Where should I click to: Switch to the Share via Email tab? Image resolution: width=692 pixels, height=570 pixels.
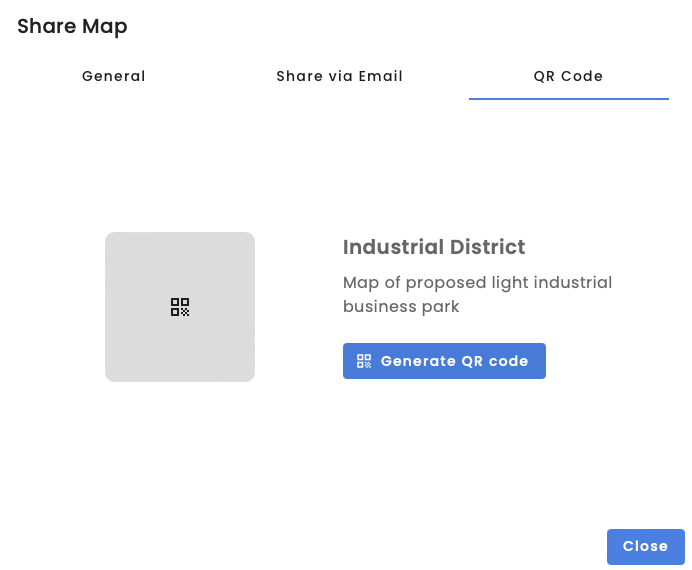340,76
